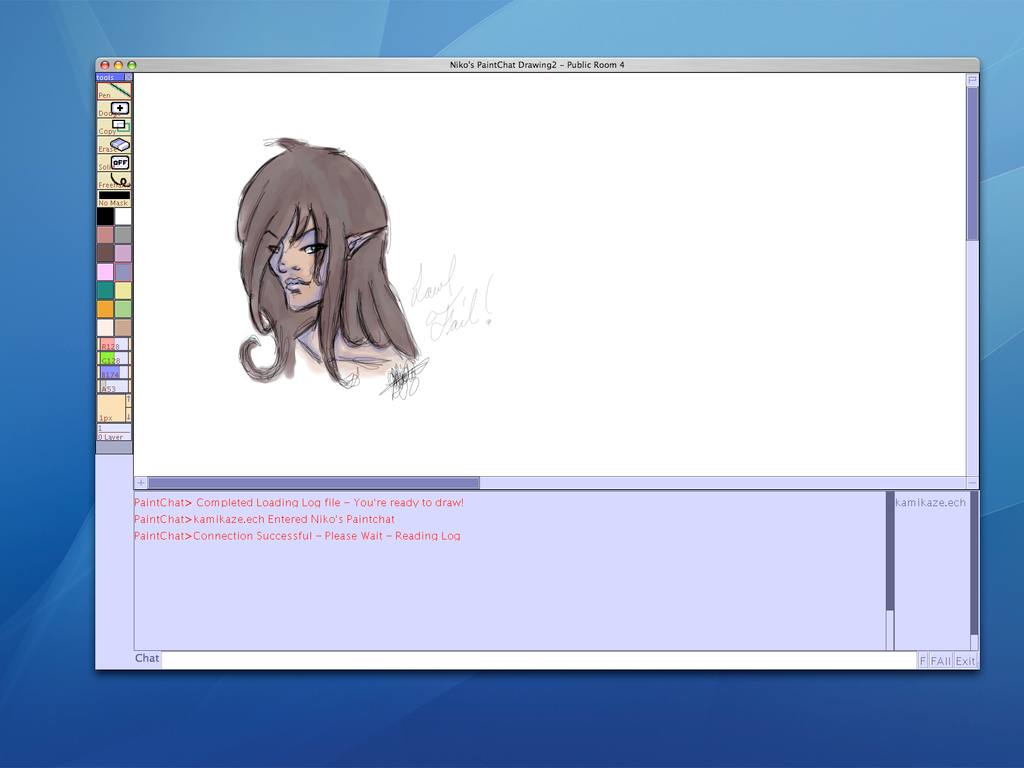Image resolution: width=1024 pixels, height=768 pixels.
Task: Click the user list scrollbar
Action: 974,571
